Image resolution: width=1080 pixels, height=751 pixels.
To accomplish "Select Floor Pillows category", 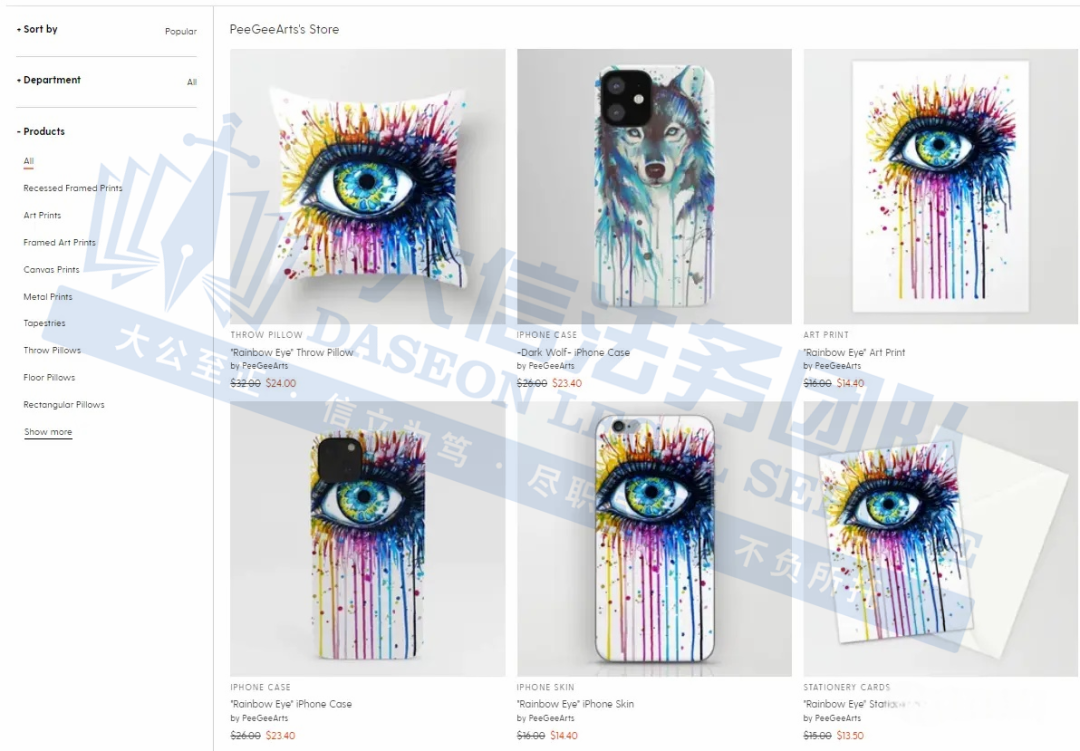I will point(49,378).
